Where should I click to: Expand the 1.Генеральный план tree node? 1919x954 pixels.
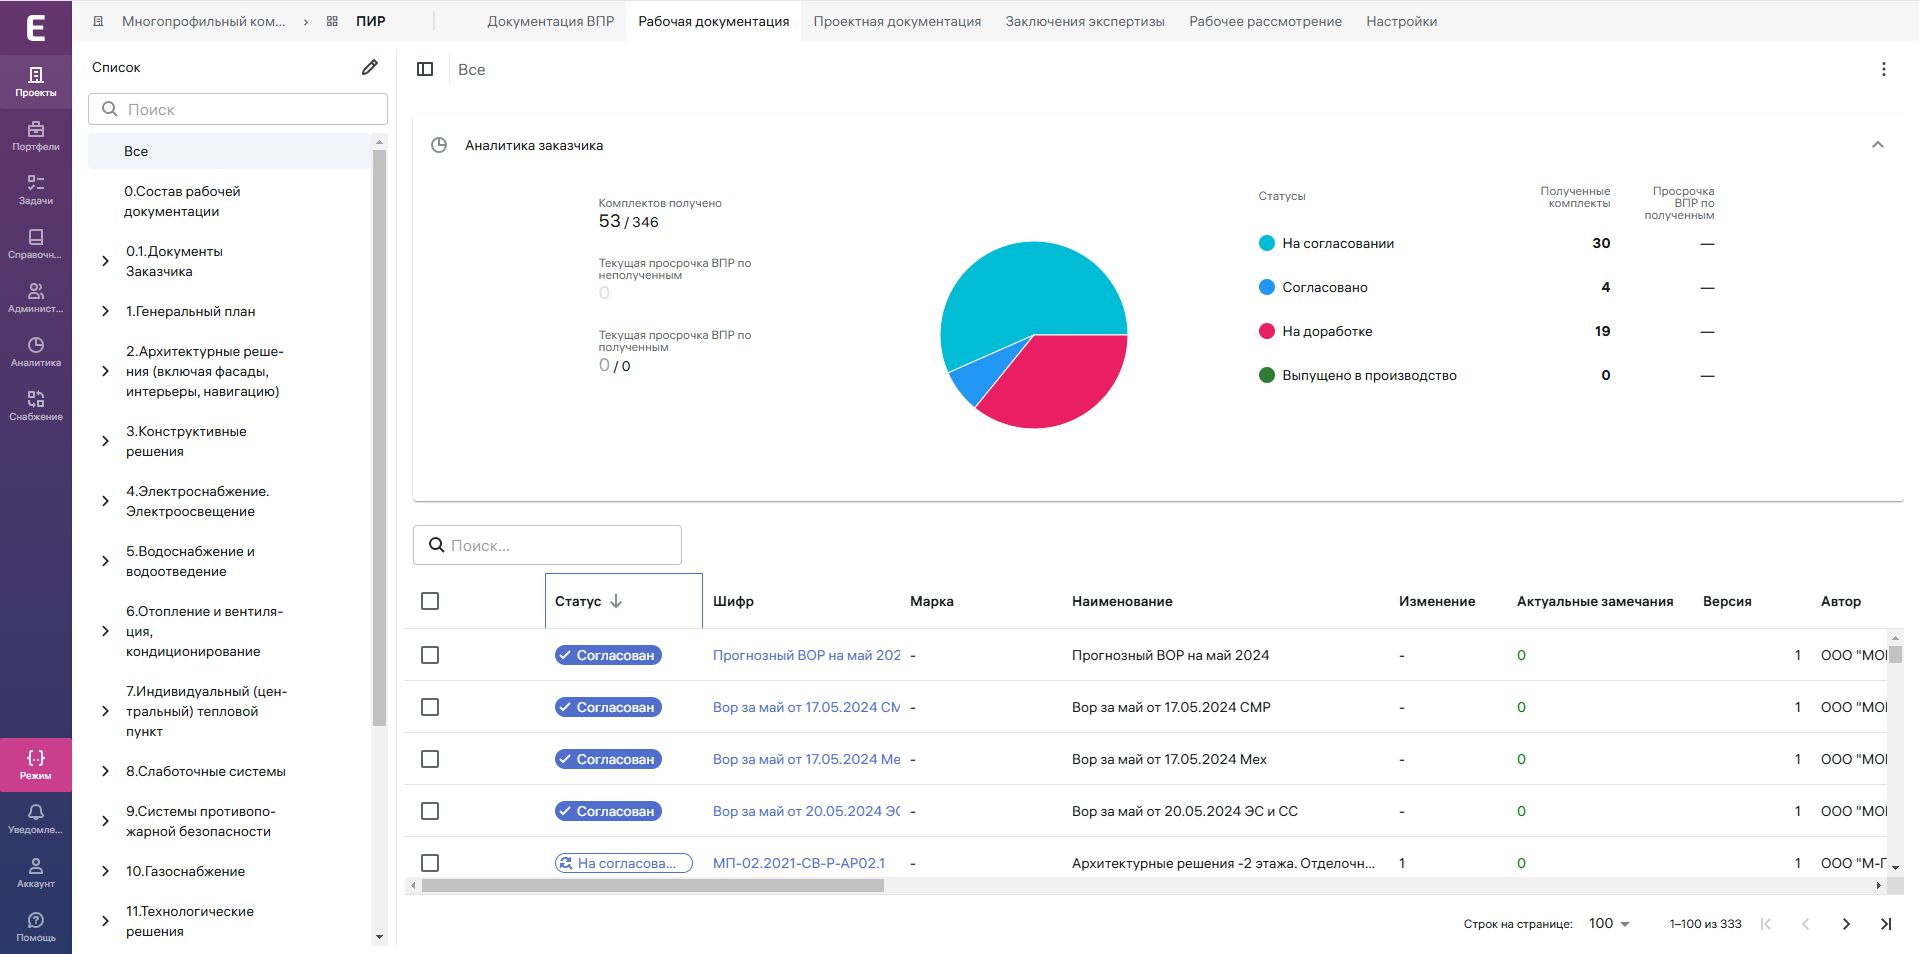[106, 311]
